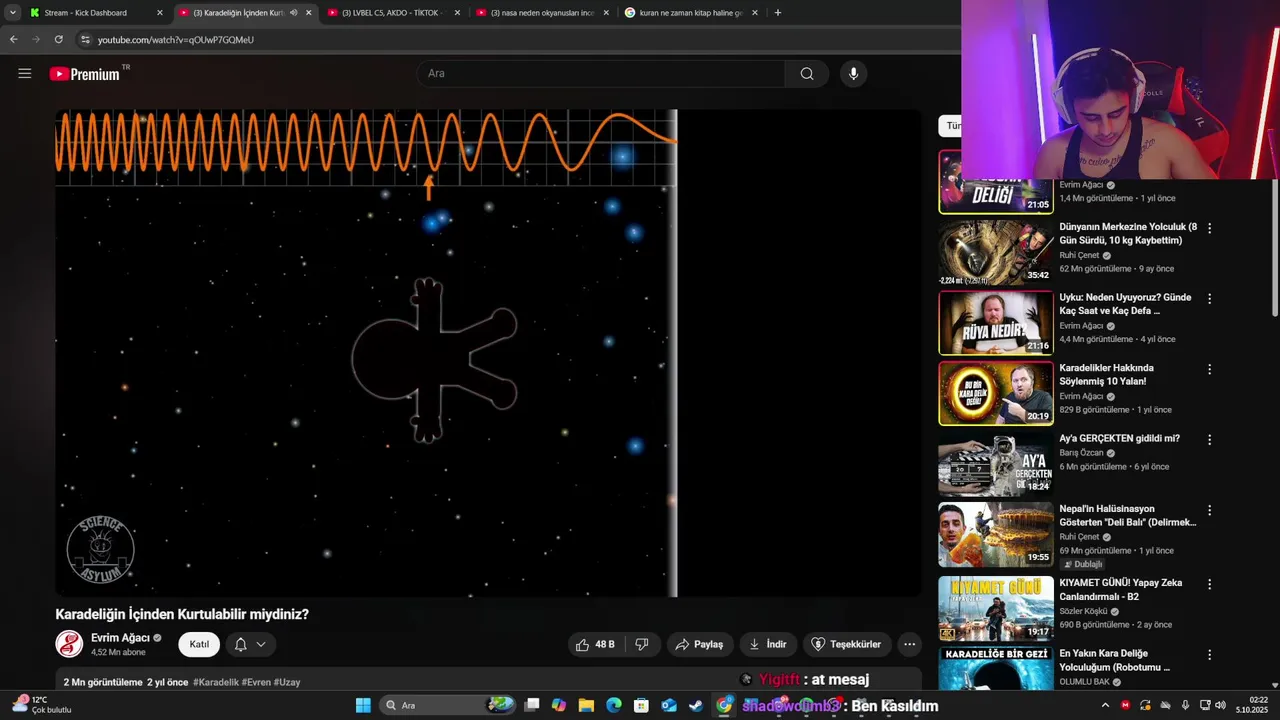The height and width of the screenshot is (720, 1280).
Task: Open options menu for Ay'a GERÇEKTEN gidildi mi
Action: point(1209,439)
